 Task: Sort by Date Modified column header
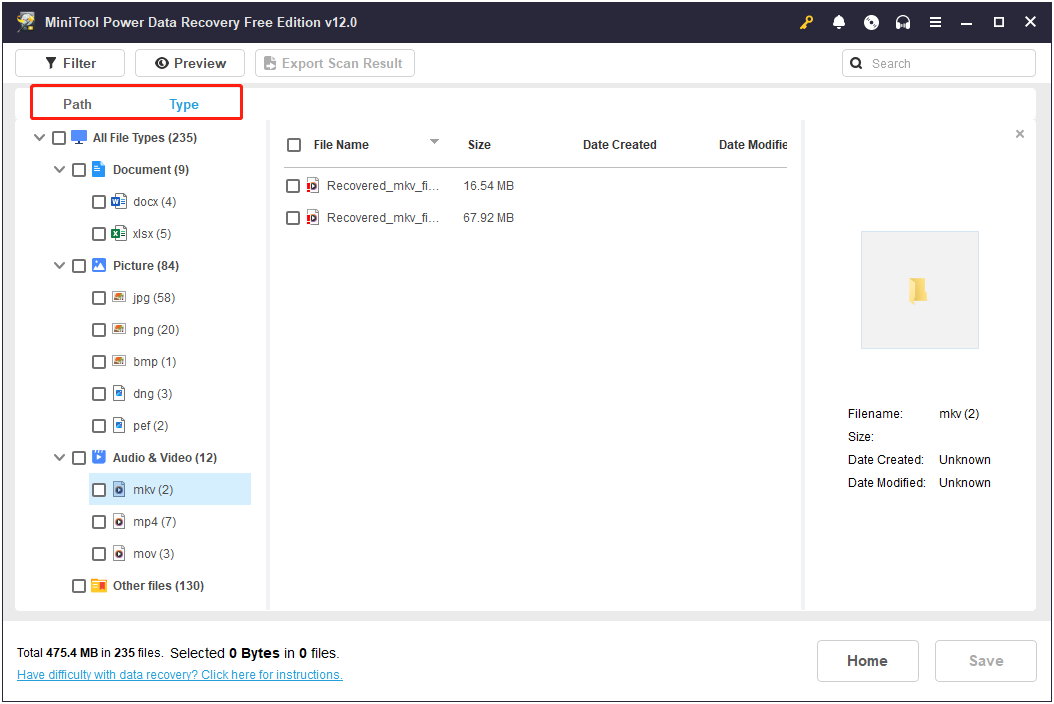[752, 145]
